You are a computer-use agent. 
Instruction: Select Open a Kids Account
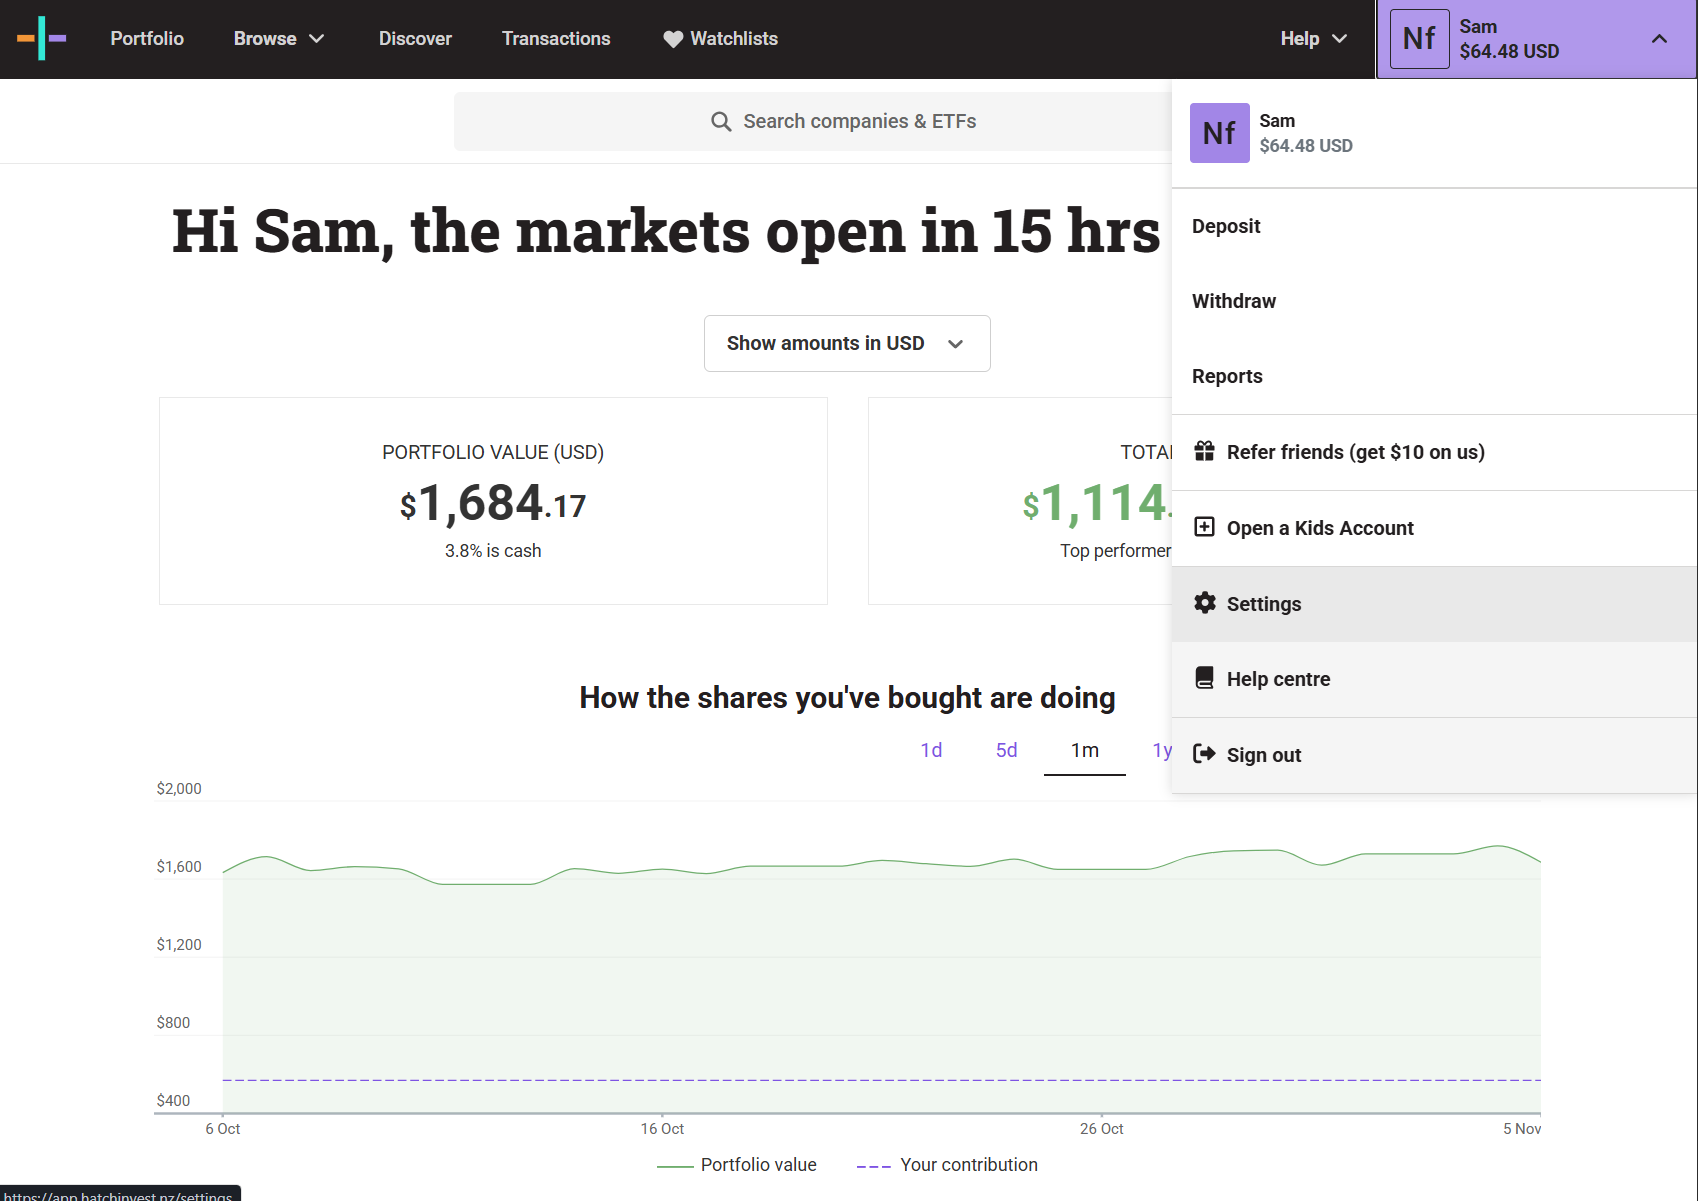coord(1434,528)
